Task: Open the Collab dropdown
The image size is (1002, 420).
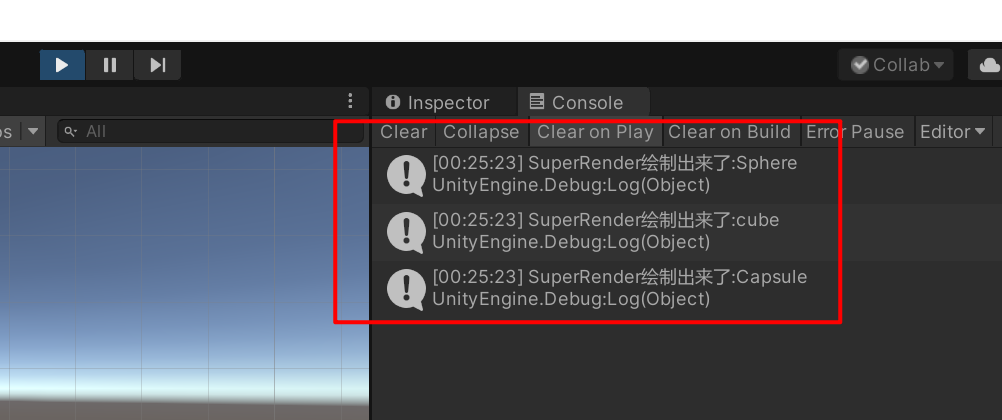Action: tap(896, 65)
